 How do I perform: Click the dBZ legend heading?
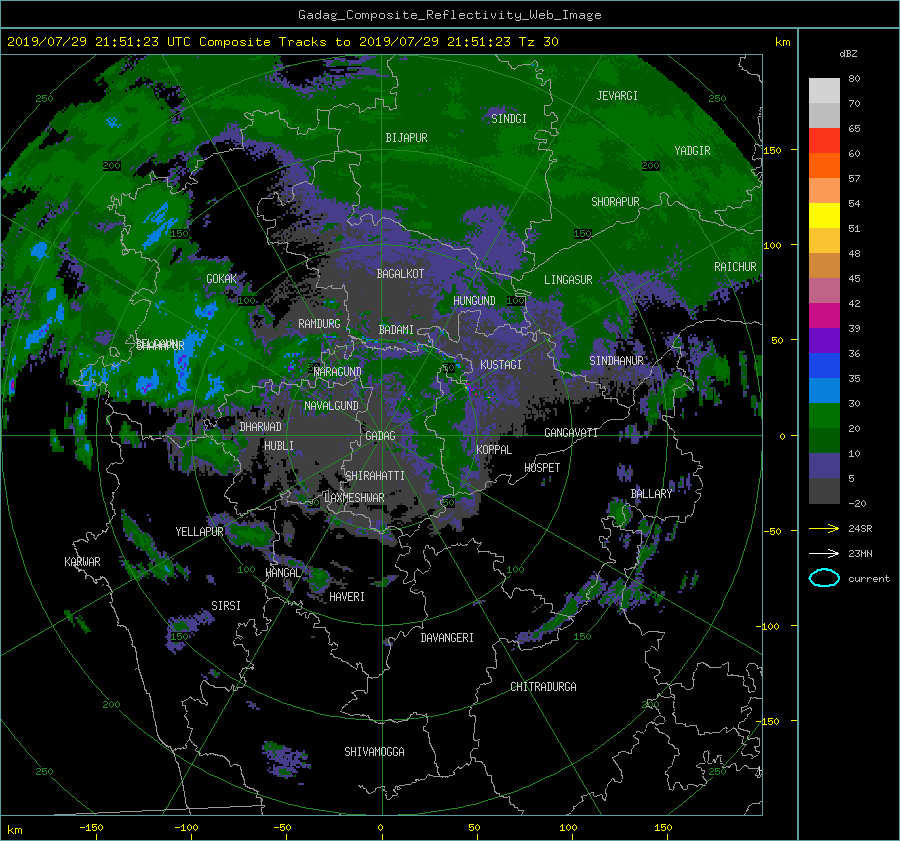click(848, 53)
